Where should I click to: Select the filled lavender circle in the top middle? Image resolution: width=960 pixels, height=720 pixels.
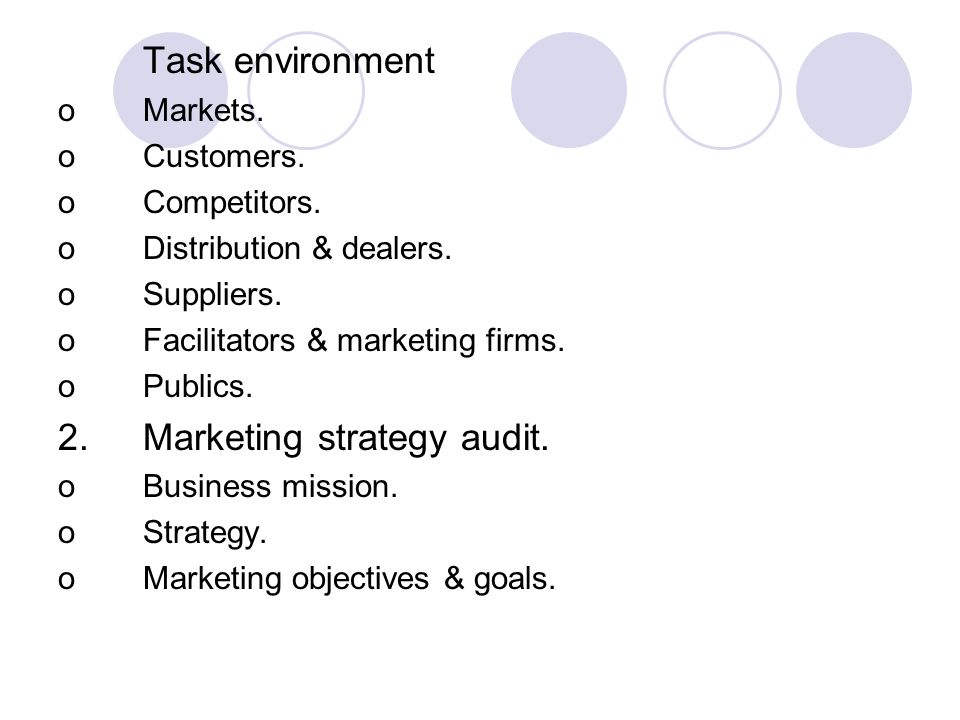point(569,90)
